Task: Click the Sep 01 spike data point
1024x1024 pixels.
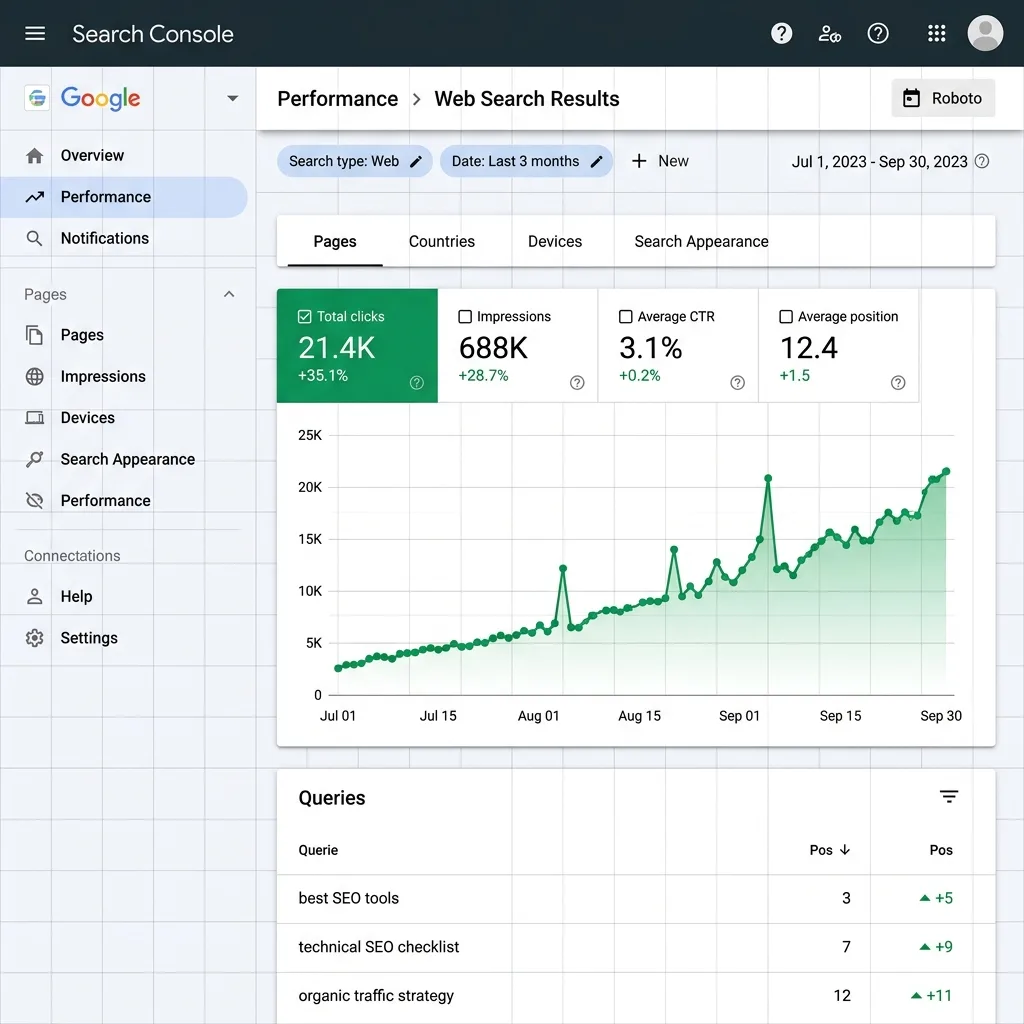Action: 768,479
